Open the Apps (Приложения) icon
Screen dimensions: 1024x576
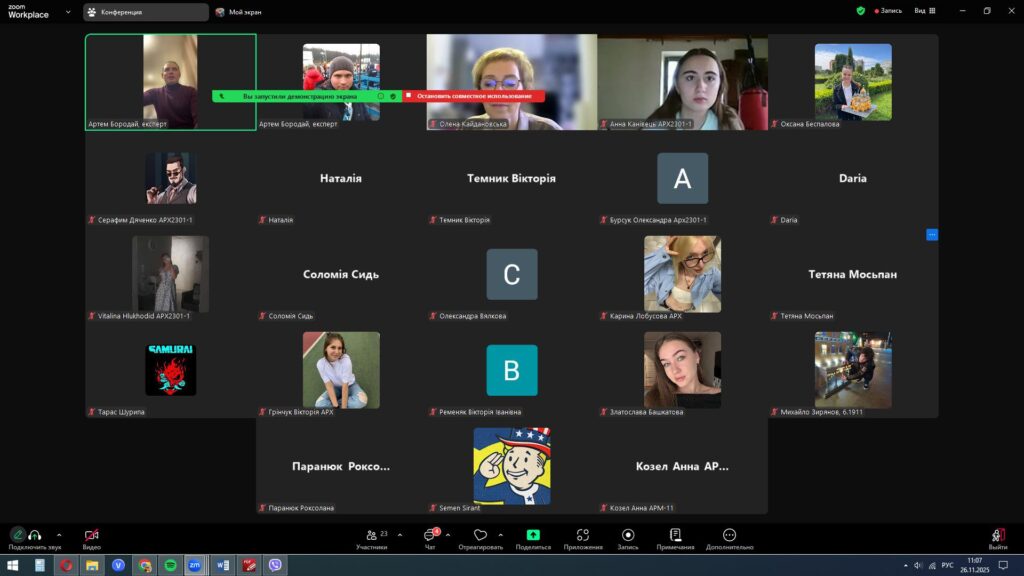pyautogui.click(x=582, y=536)
